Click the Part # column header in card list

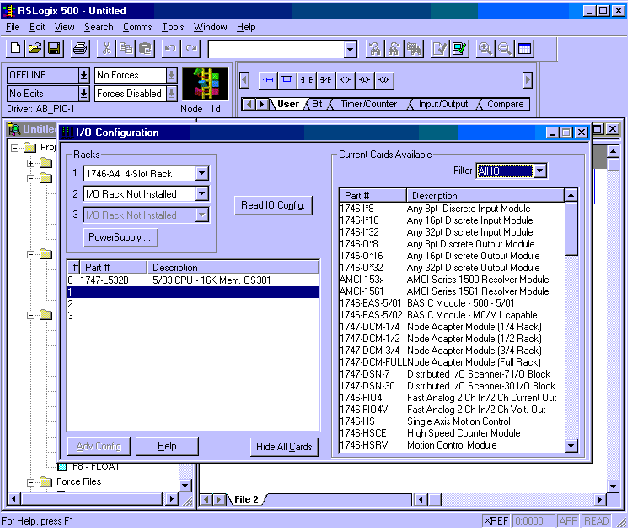pos(373,196)
